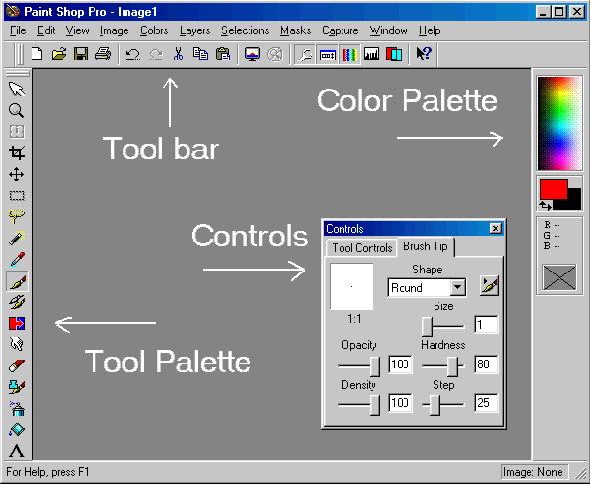This screenshot has width=590, height=484.
Task: Switch to the Tool Controls tab
Action: [362, 248]
